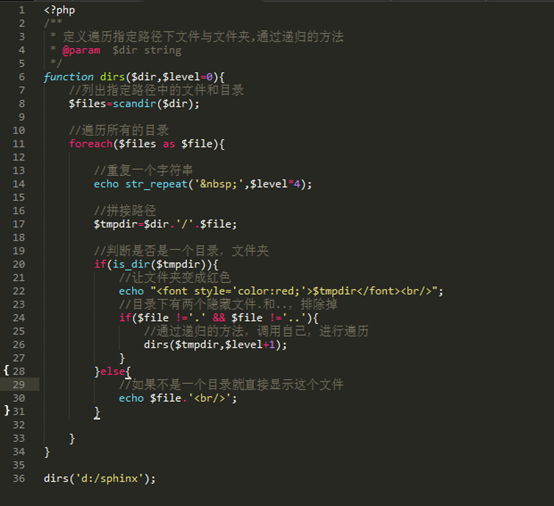Click the comment on line 21 about red folders
This screenshot has height=506, width=554.
[175, 278]
